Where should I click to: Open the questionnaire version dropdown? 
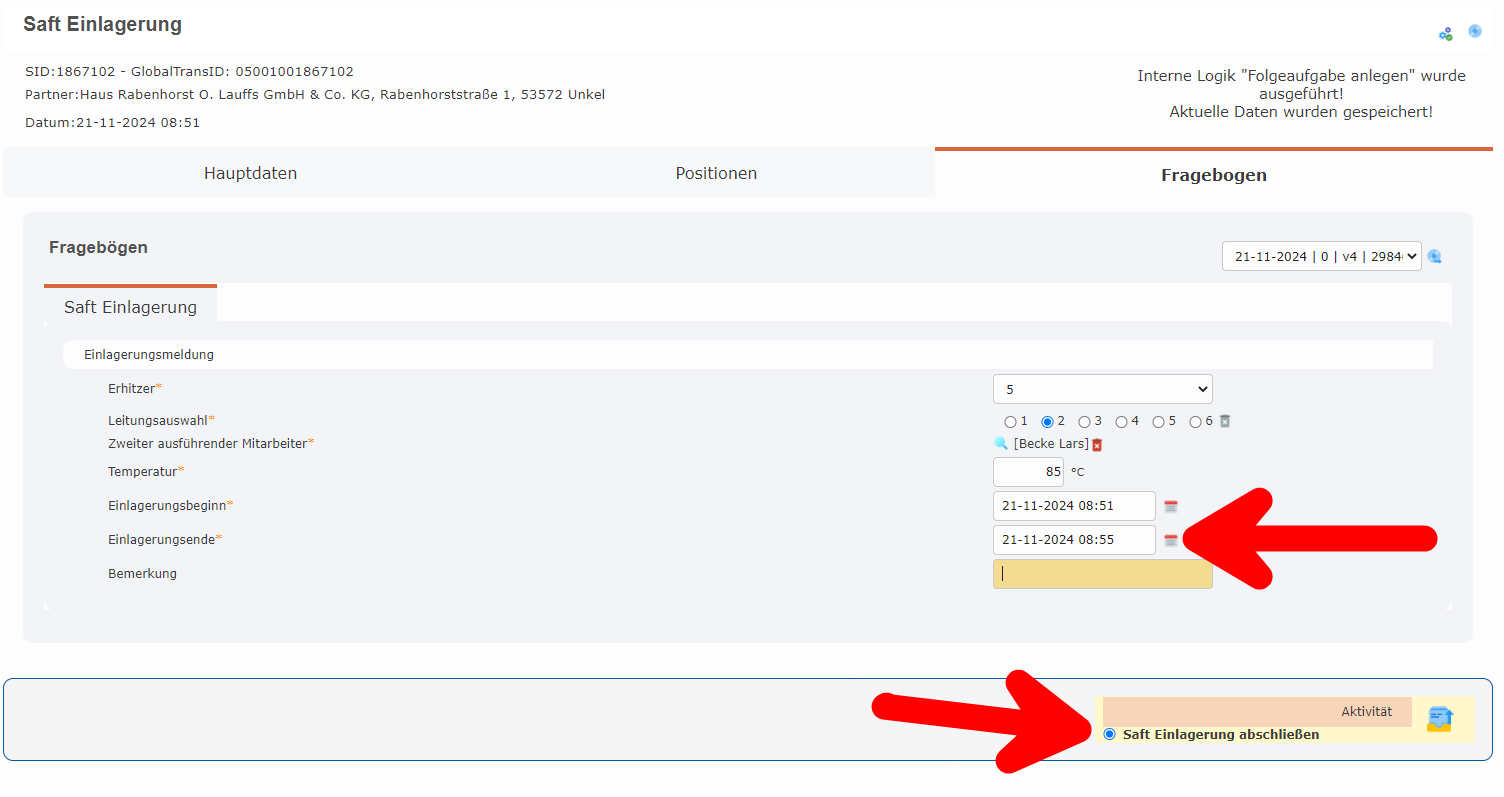point(1320,256)
